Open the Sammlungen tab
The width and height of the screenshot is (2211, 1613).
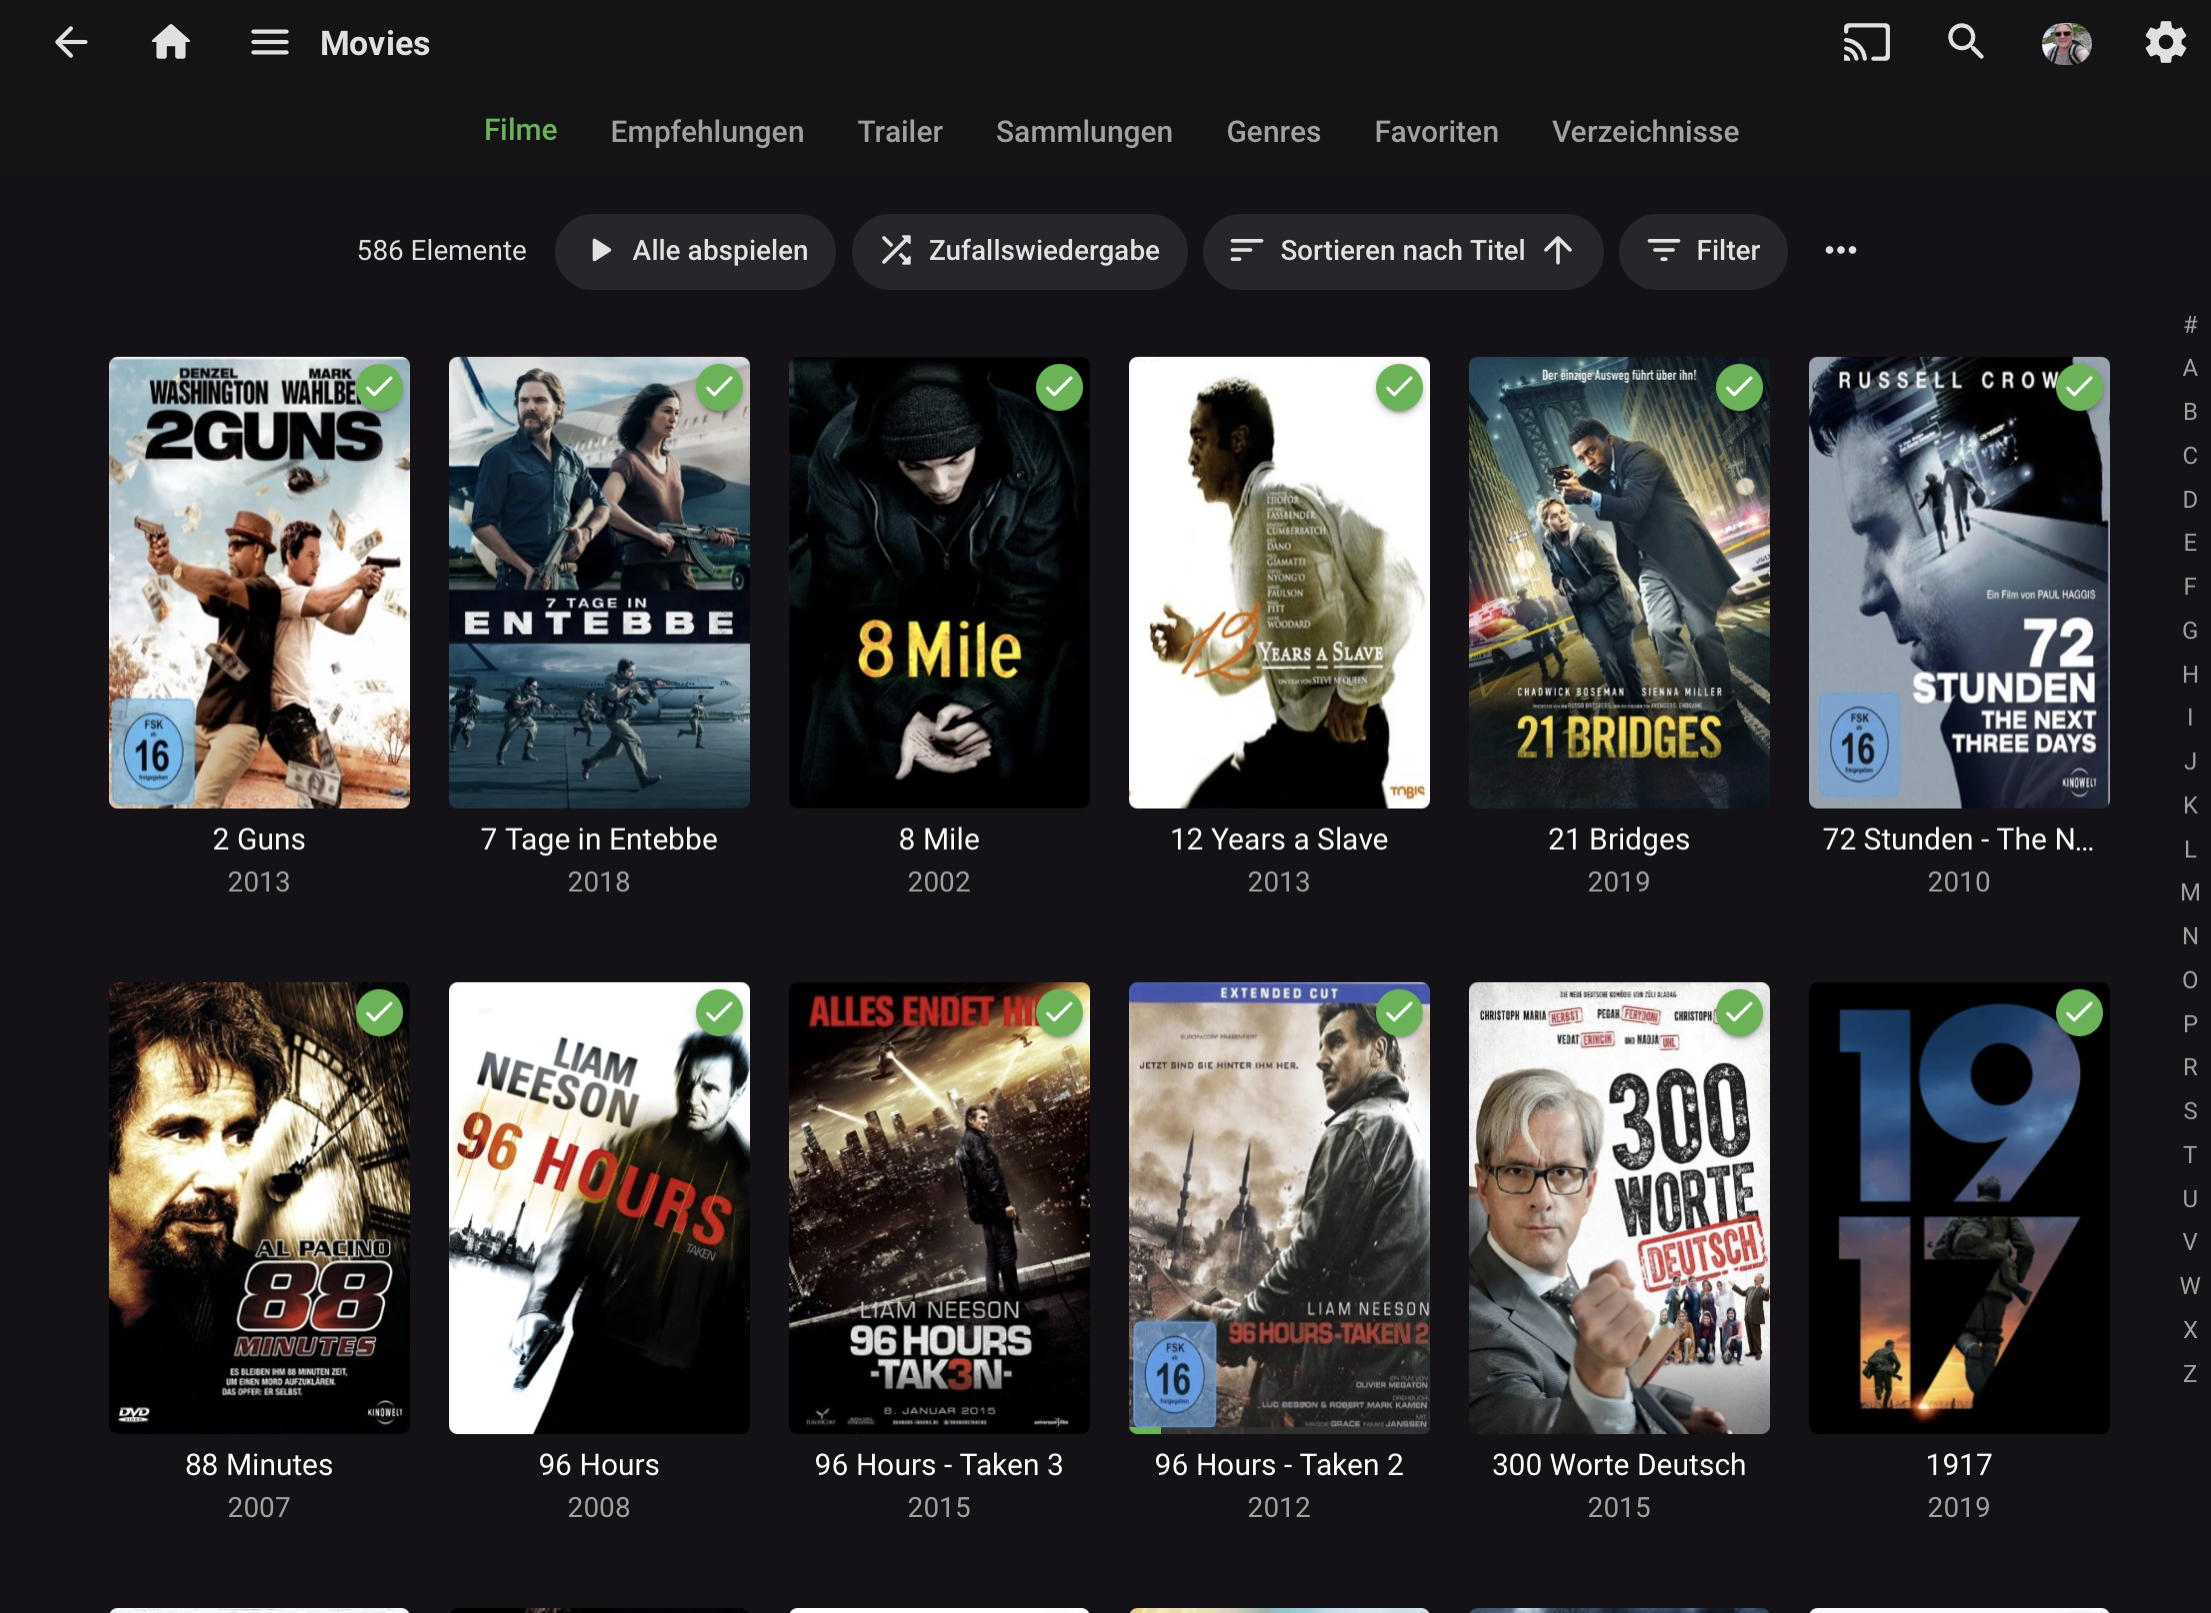1084,131
